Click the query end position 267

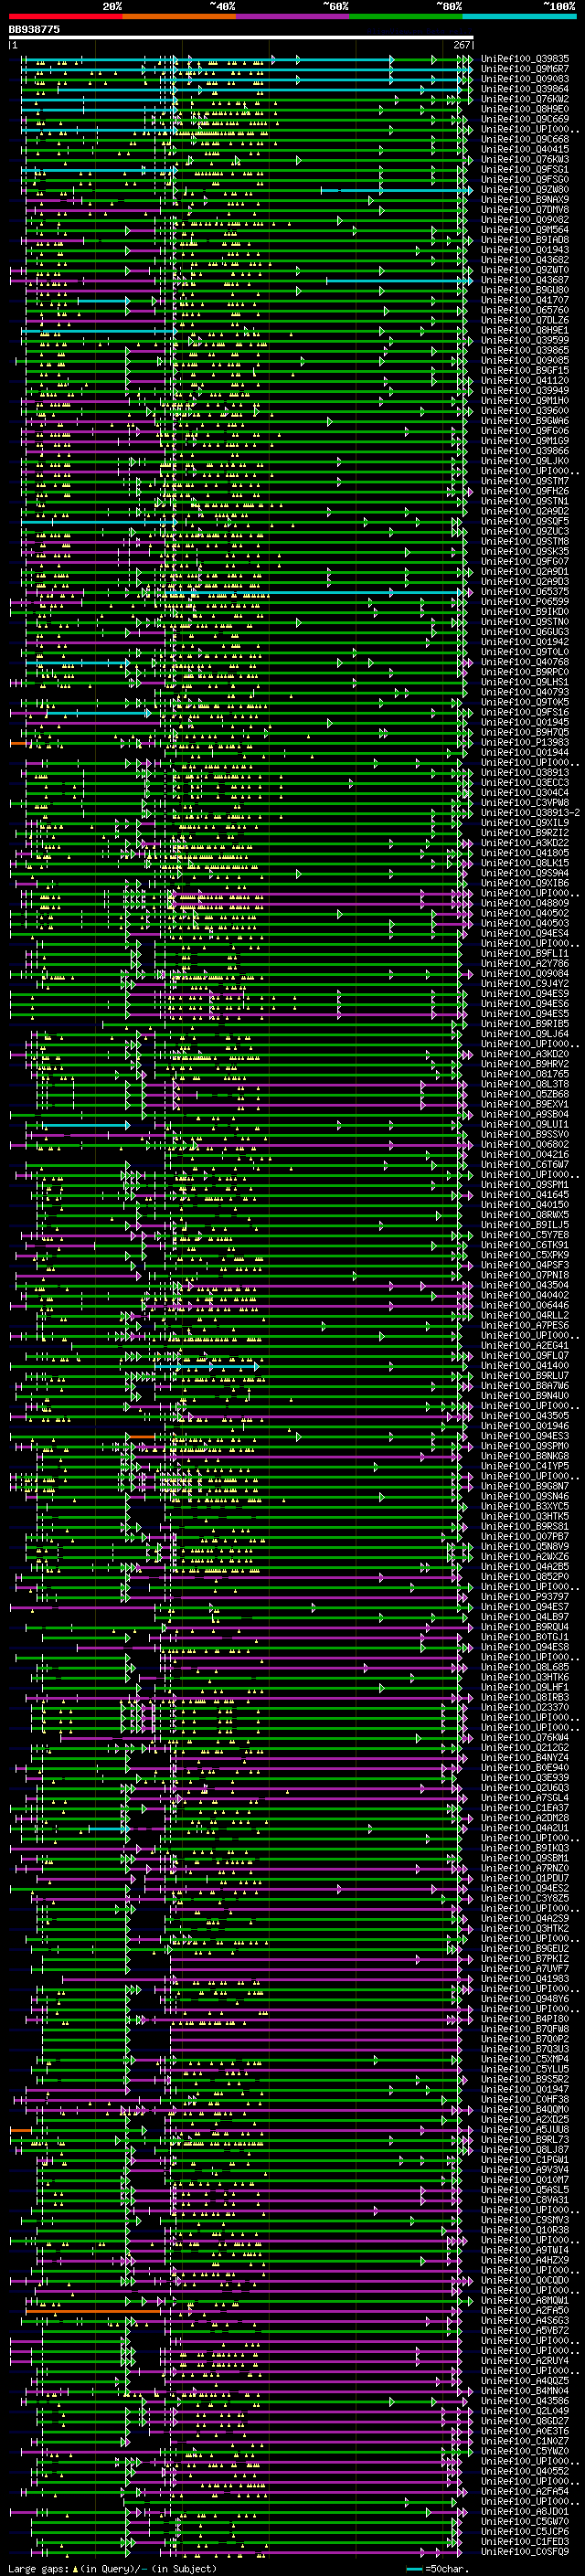(462, 45)
